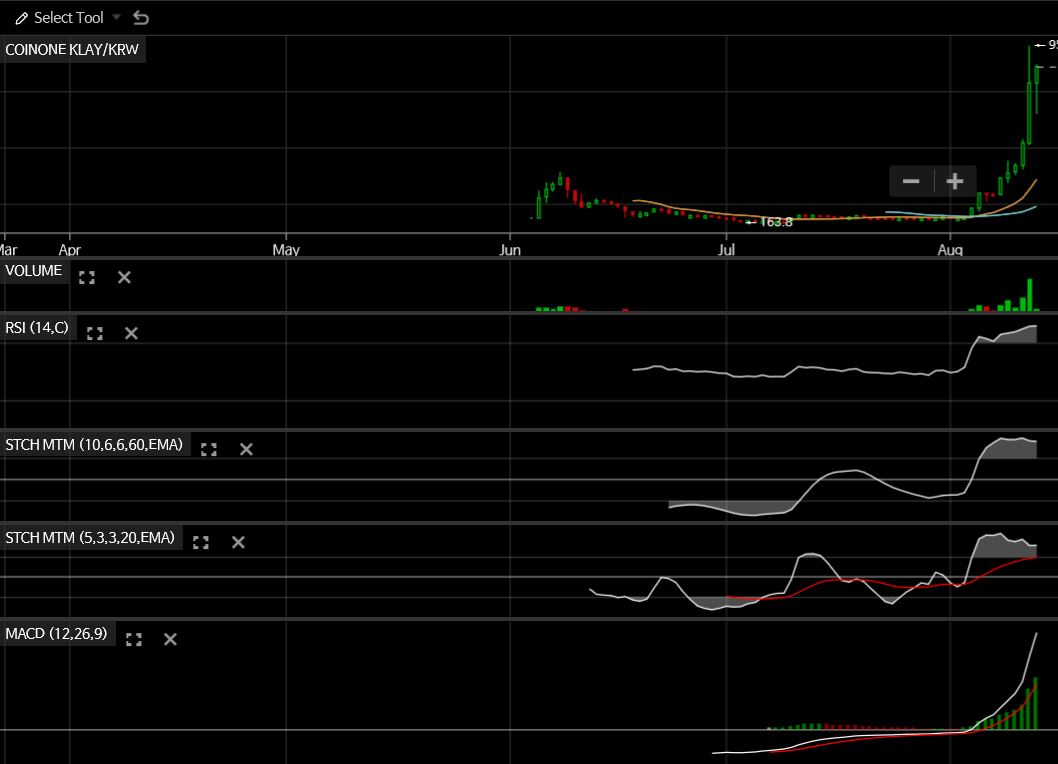
Task: Maximize the MACD (12,26,9) panel
Action: (x=133, y=639)
